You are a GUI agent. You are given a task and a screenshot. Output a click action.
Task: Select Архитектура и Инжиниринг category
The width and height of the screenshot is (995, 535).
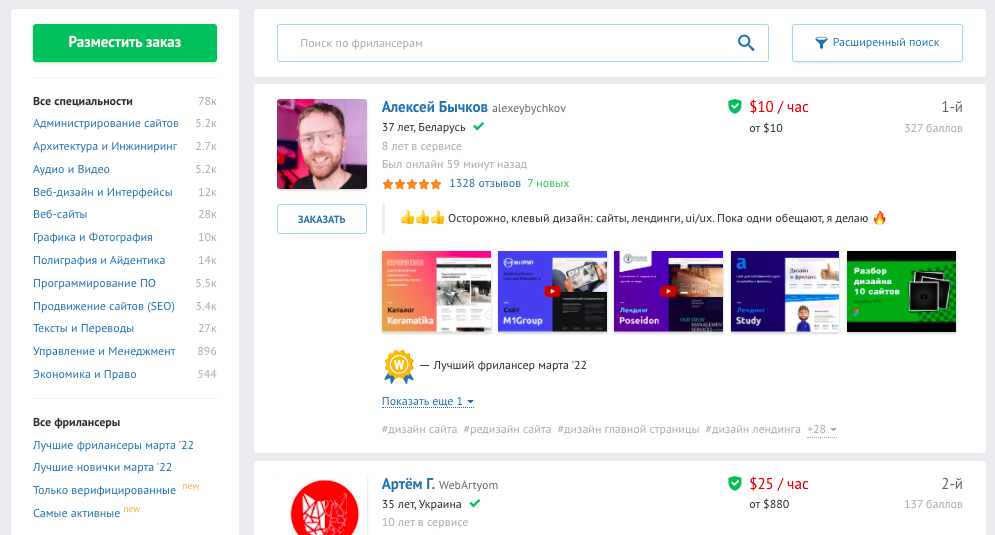pyautogui.click(x=105, y=146)
